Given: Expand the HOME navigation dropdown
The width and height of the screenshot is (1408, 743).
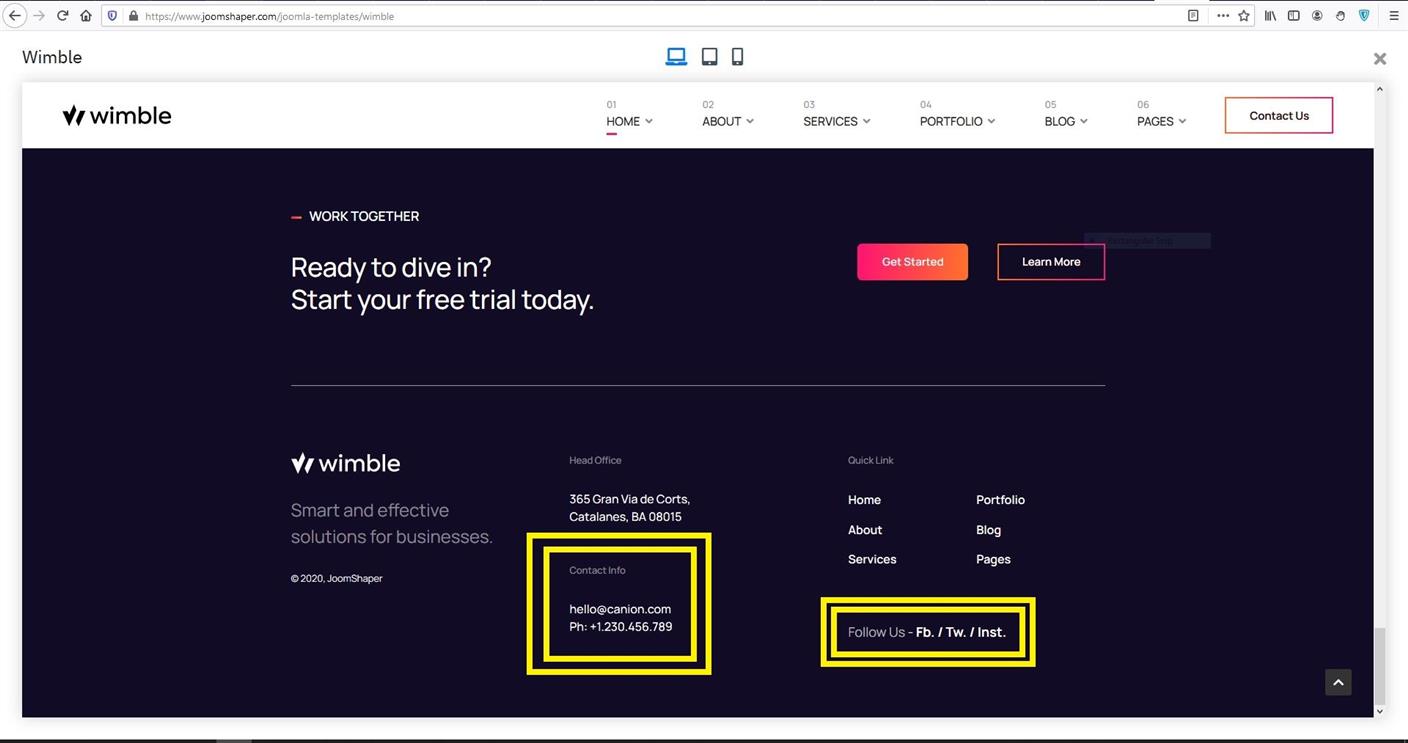Looking at the screenshot, I should click(x=629, y=121).
